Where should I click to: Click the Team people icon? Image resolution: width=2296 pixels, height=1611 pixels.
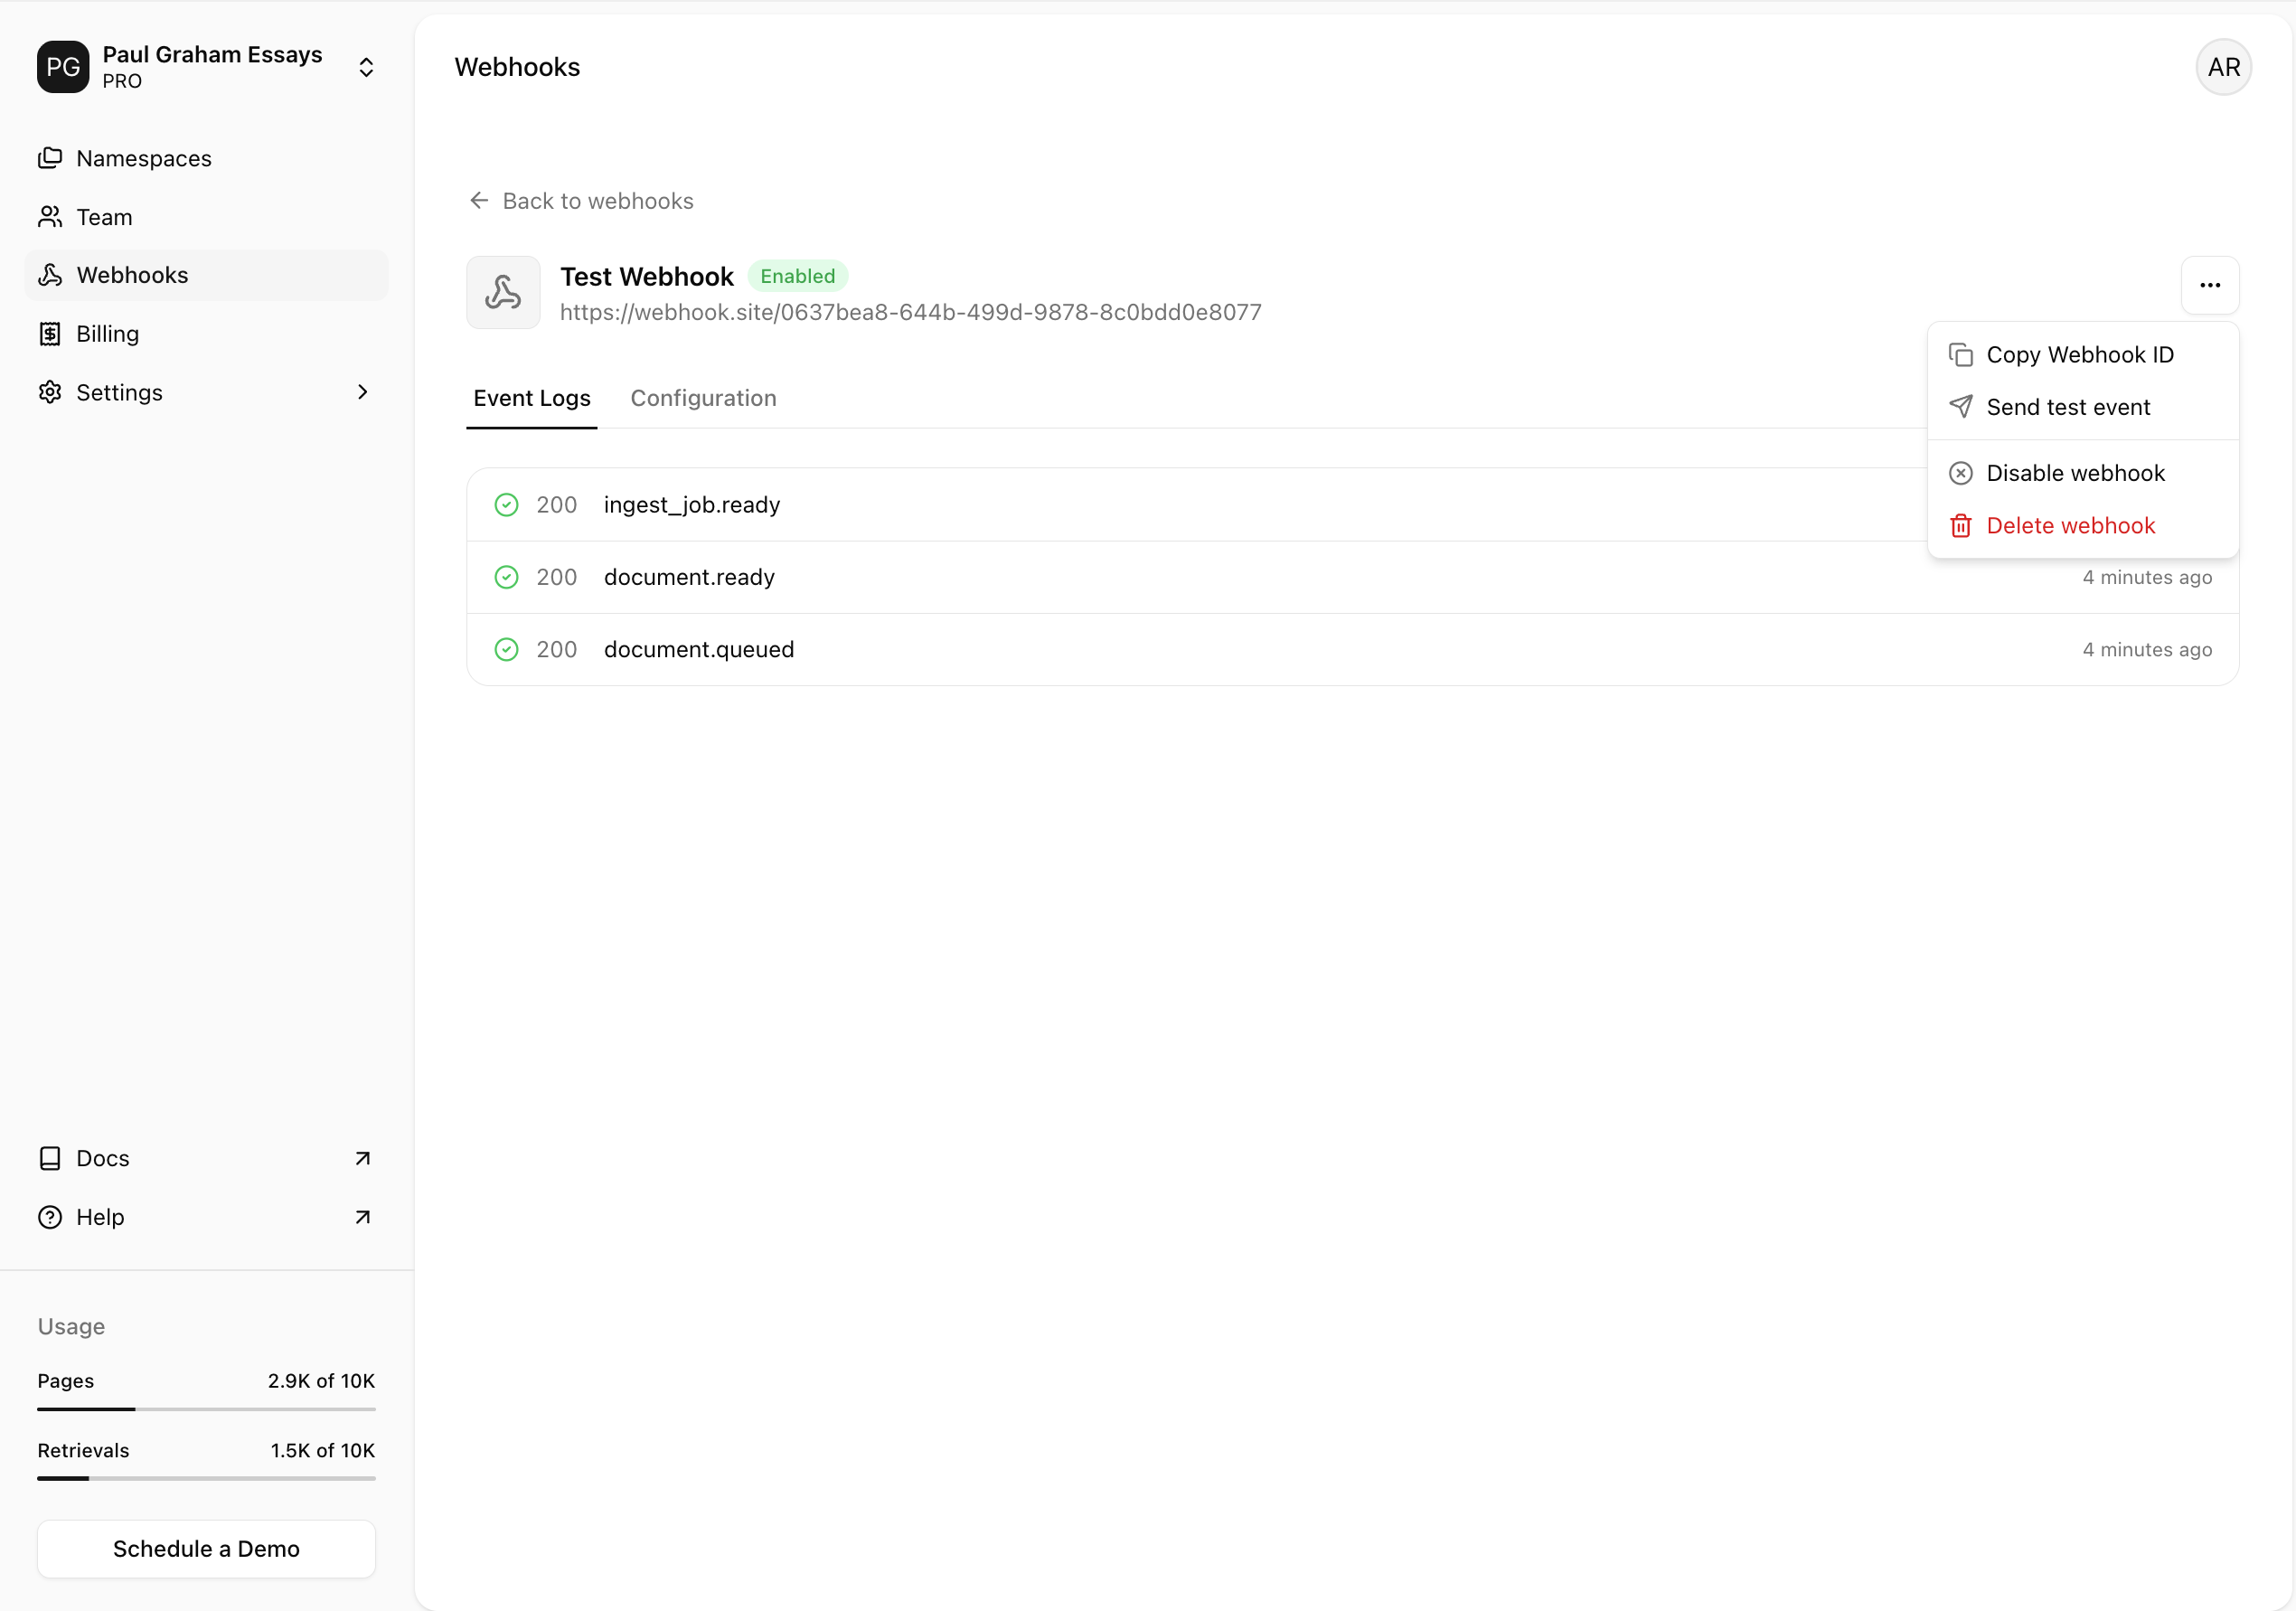pos(50,217)
